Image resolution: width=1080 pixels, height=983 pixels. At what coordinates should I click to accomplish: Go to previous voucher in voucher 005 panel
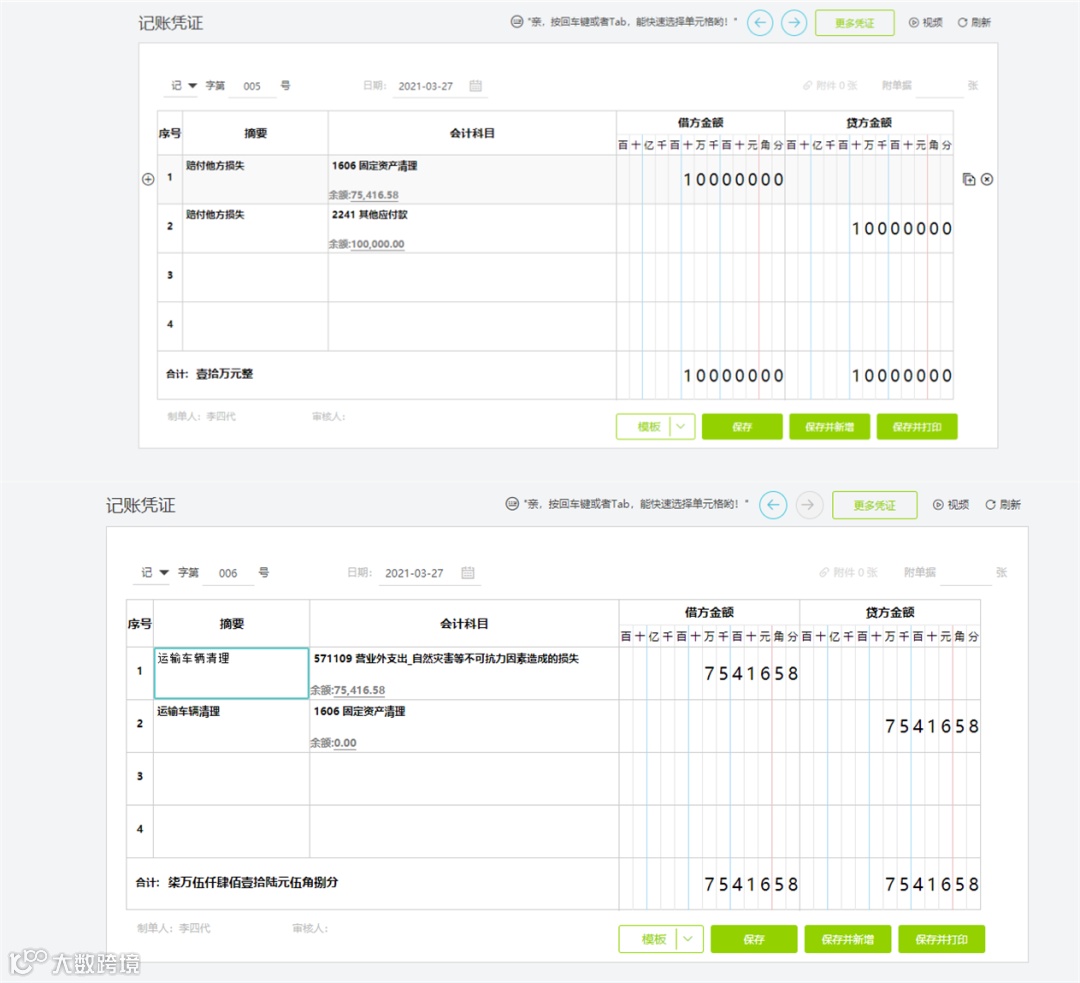tap(760, 23)
